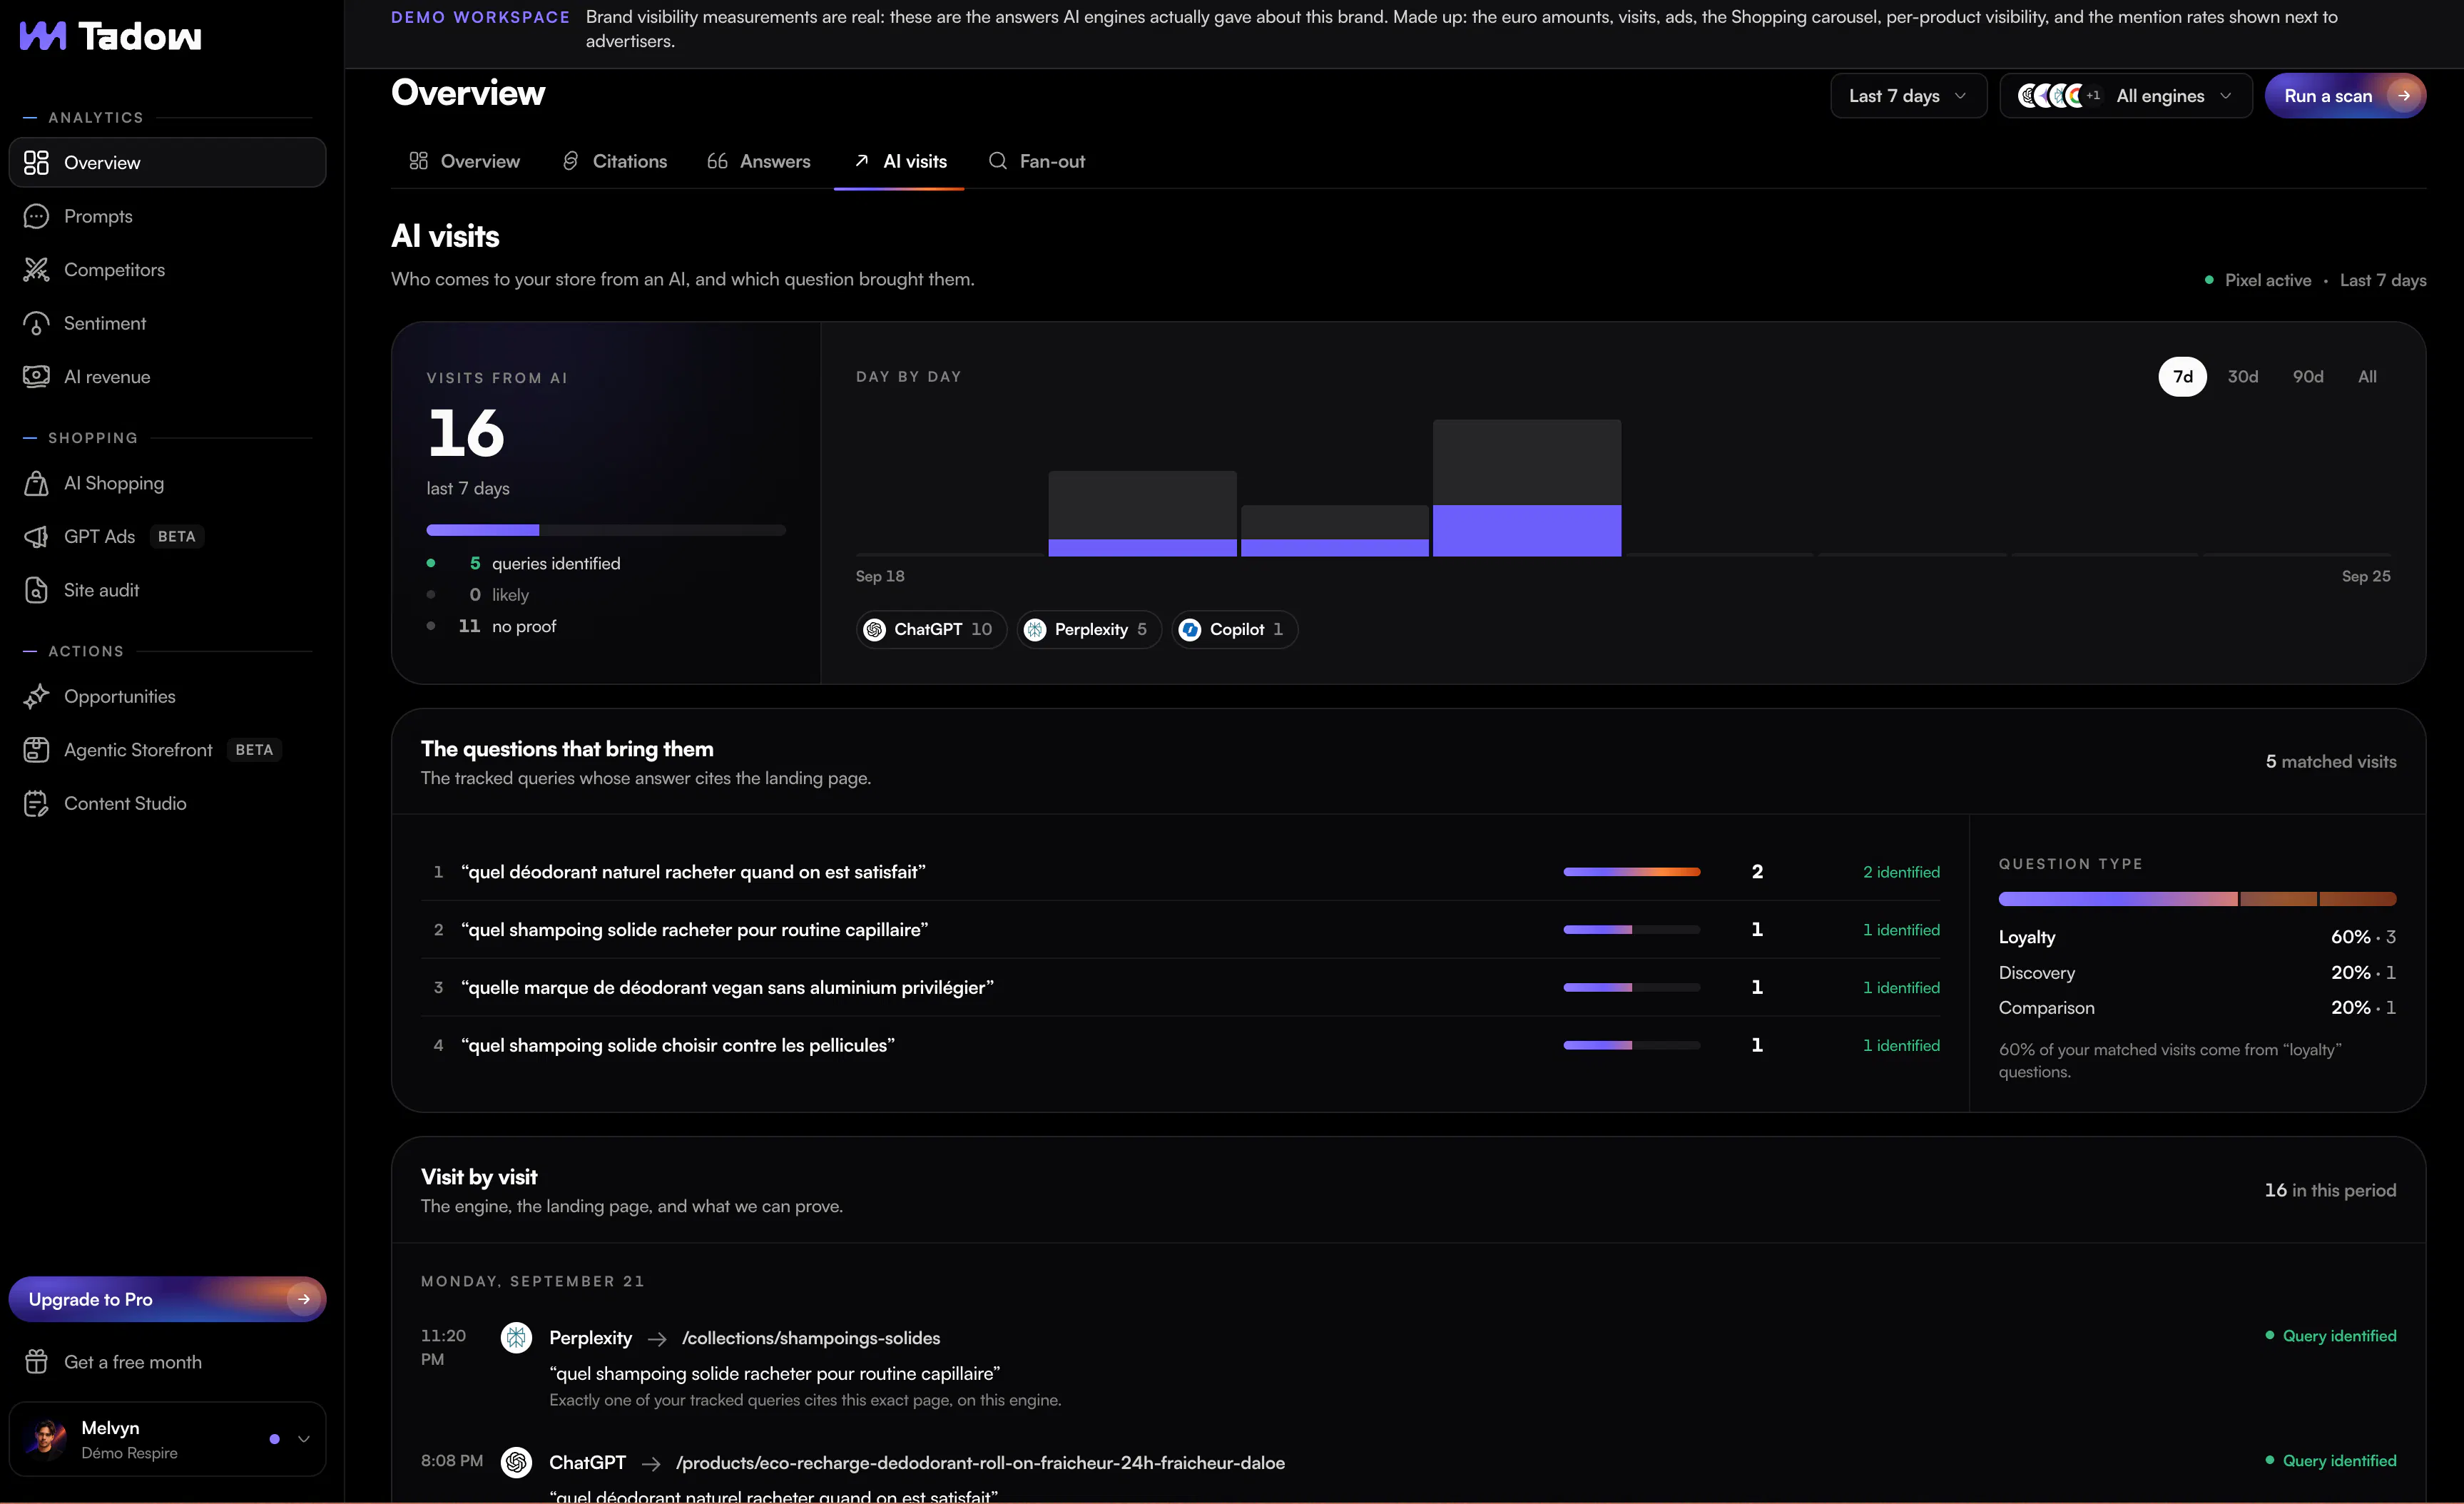This screenshot has height=1504, width=2464.
Task: Select the All range toggle
Action: pyautogui.click(x=2367, y=377)
